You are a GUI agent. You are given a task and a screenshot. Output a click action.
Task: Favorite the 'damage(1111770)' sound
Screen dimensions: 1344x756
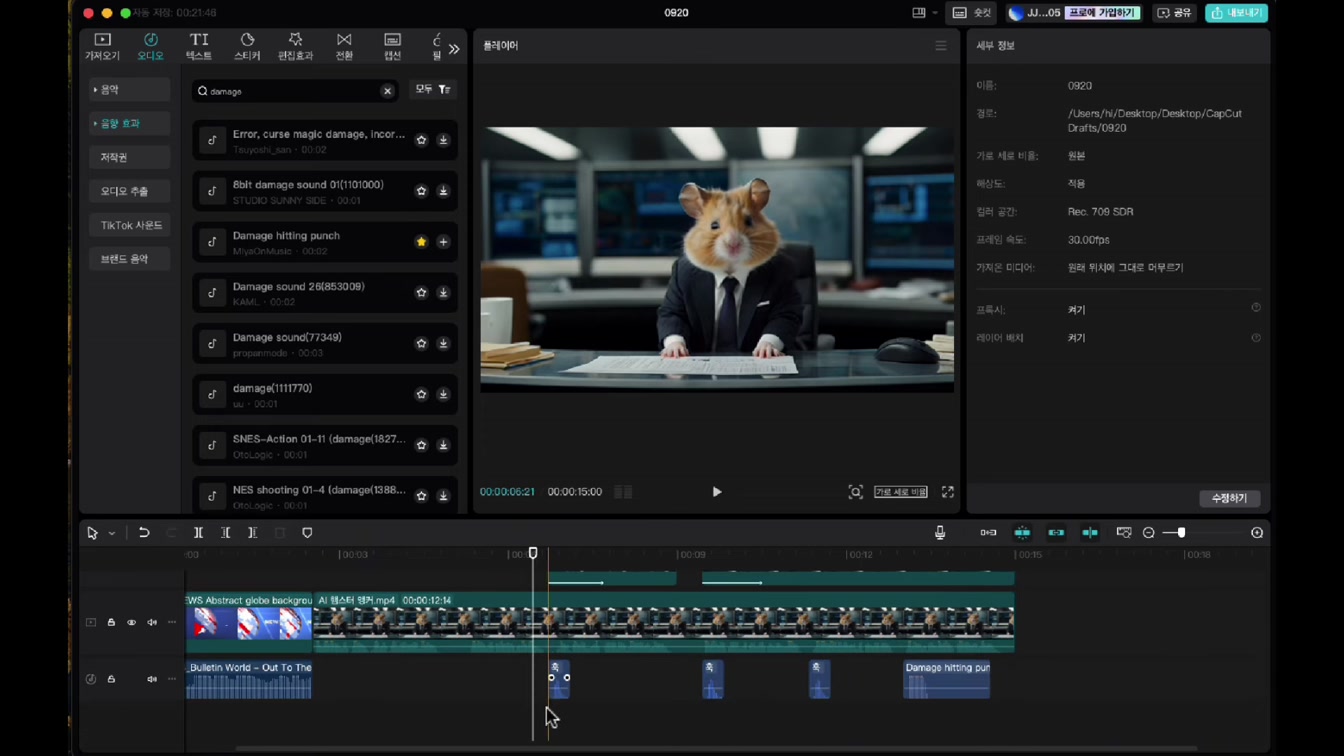(421, 395)
